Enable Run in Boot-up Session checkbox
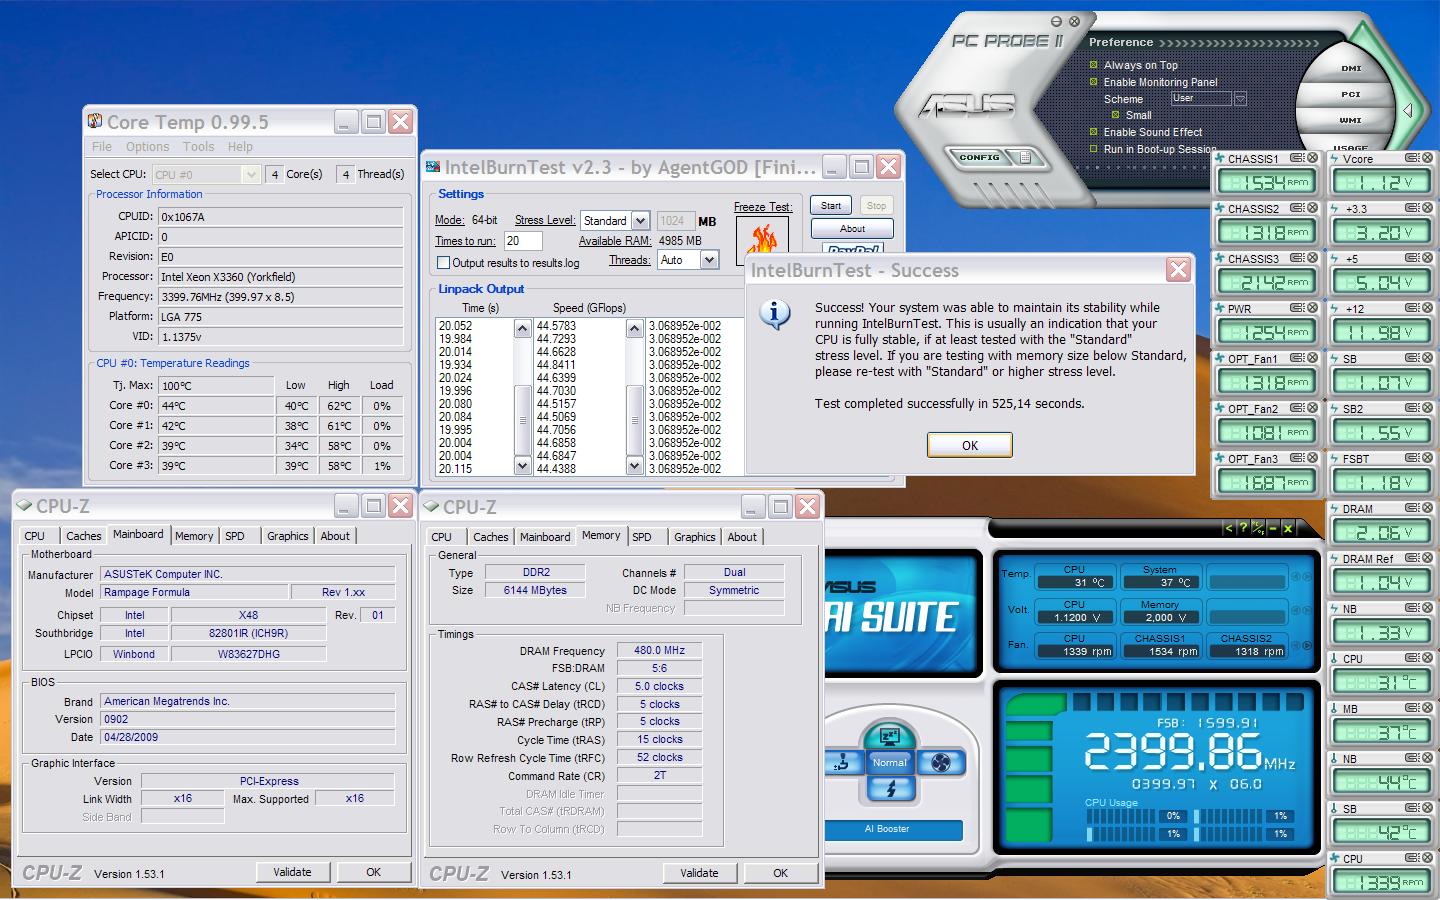The height and width of the screenshot is (900, 1440). coord(1094,149)
